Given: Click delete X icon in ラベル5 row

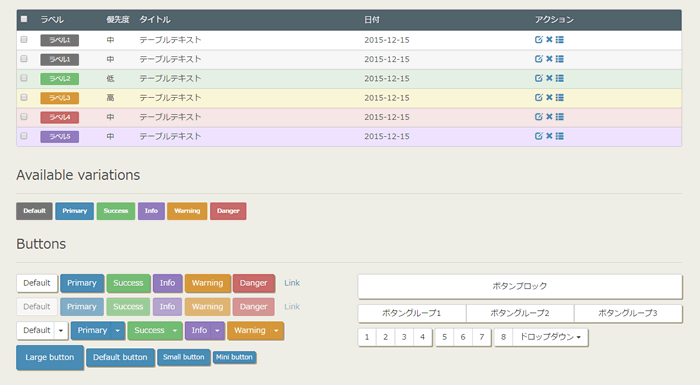Looking at the screenshot, I should 549,136.
